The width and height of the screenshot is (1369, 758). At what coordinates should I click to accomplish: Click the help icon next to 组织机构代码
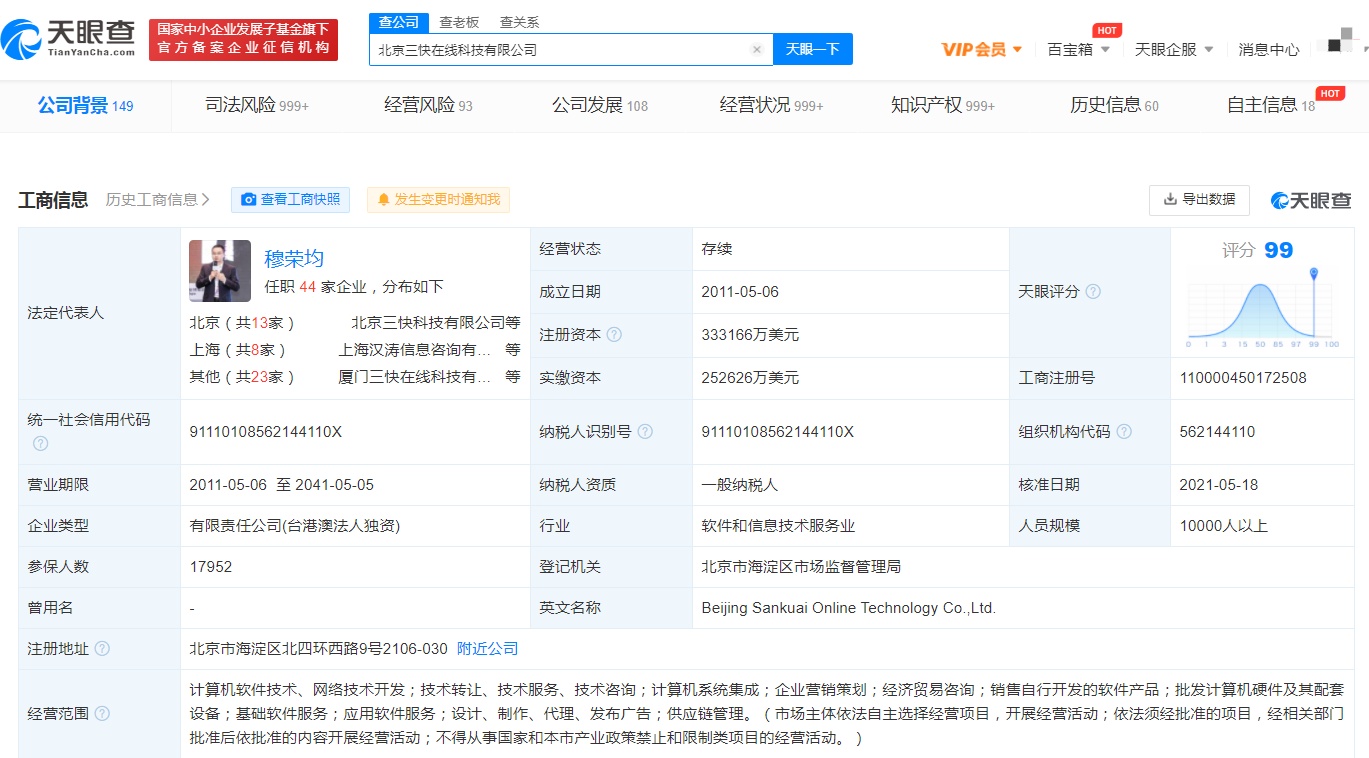point(1124,432)
